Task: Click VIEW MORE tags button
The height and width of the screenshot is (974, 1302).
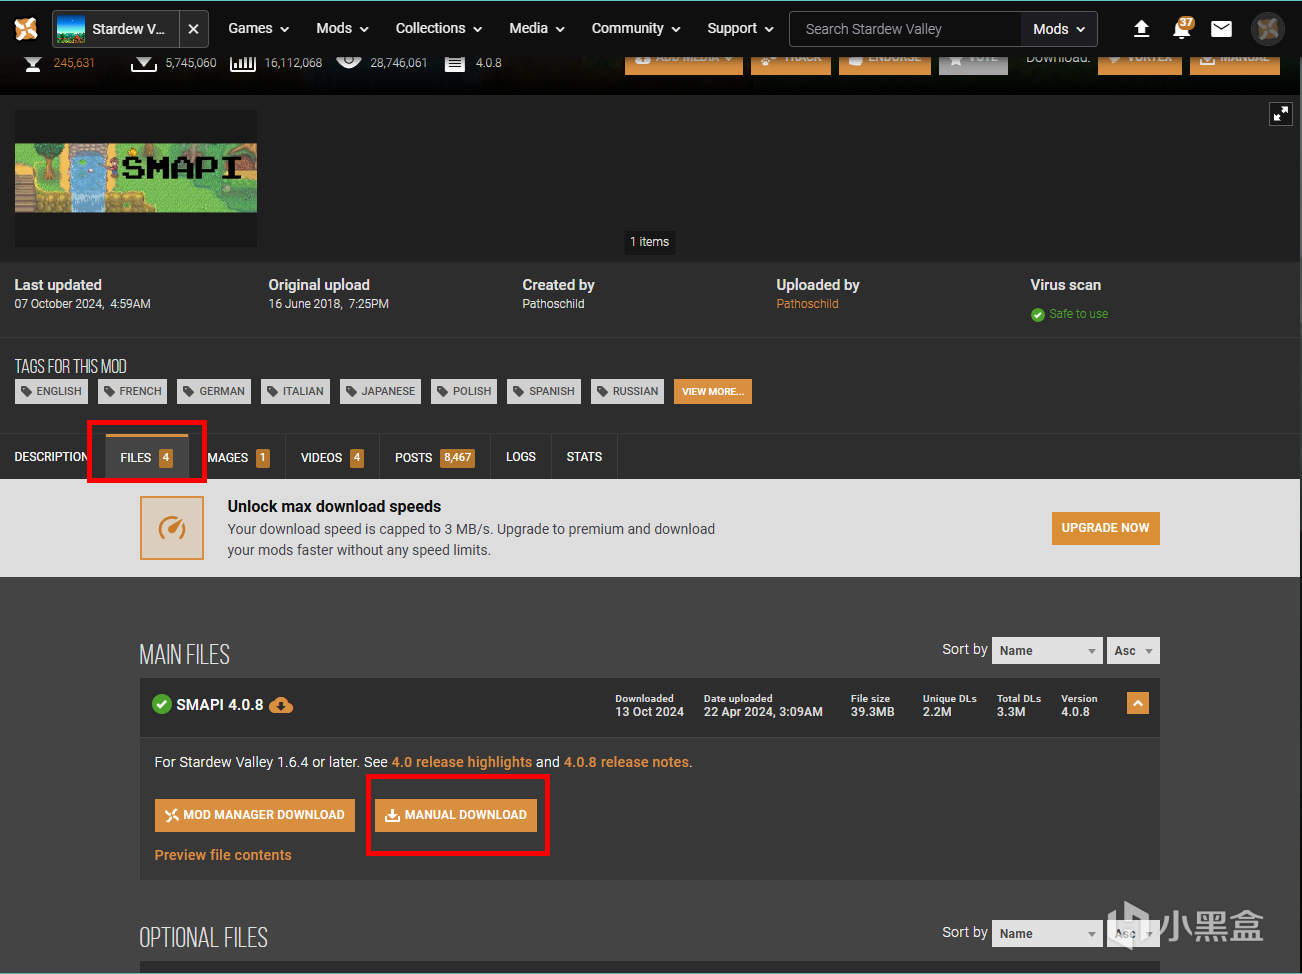Action: tap(713, 391)
